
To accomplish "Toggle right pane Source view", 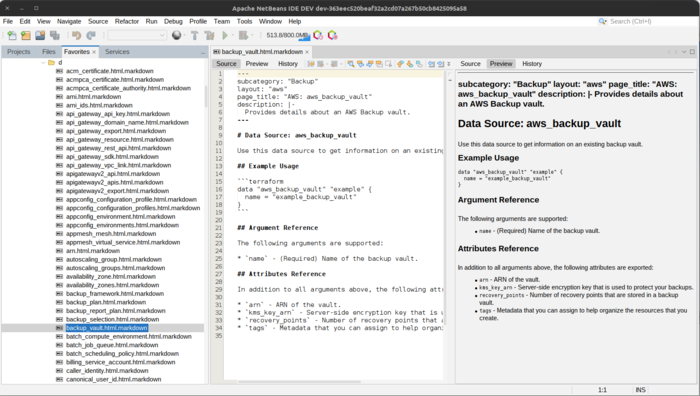I will coord(470,64).
